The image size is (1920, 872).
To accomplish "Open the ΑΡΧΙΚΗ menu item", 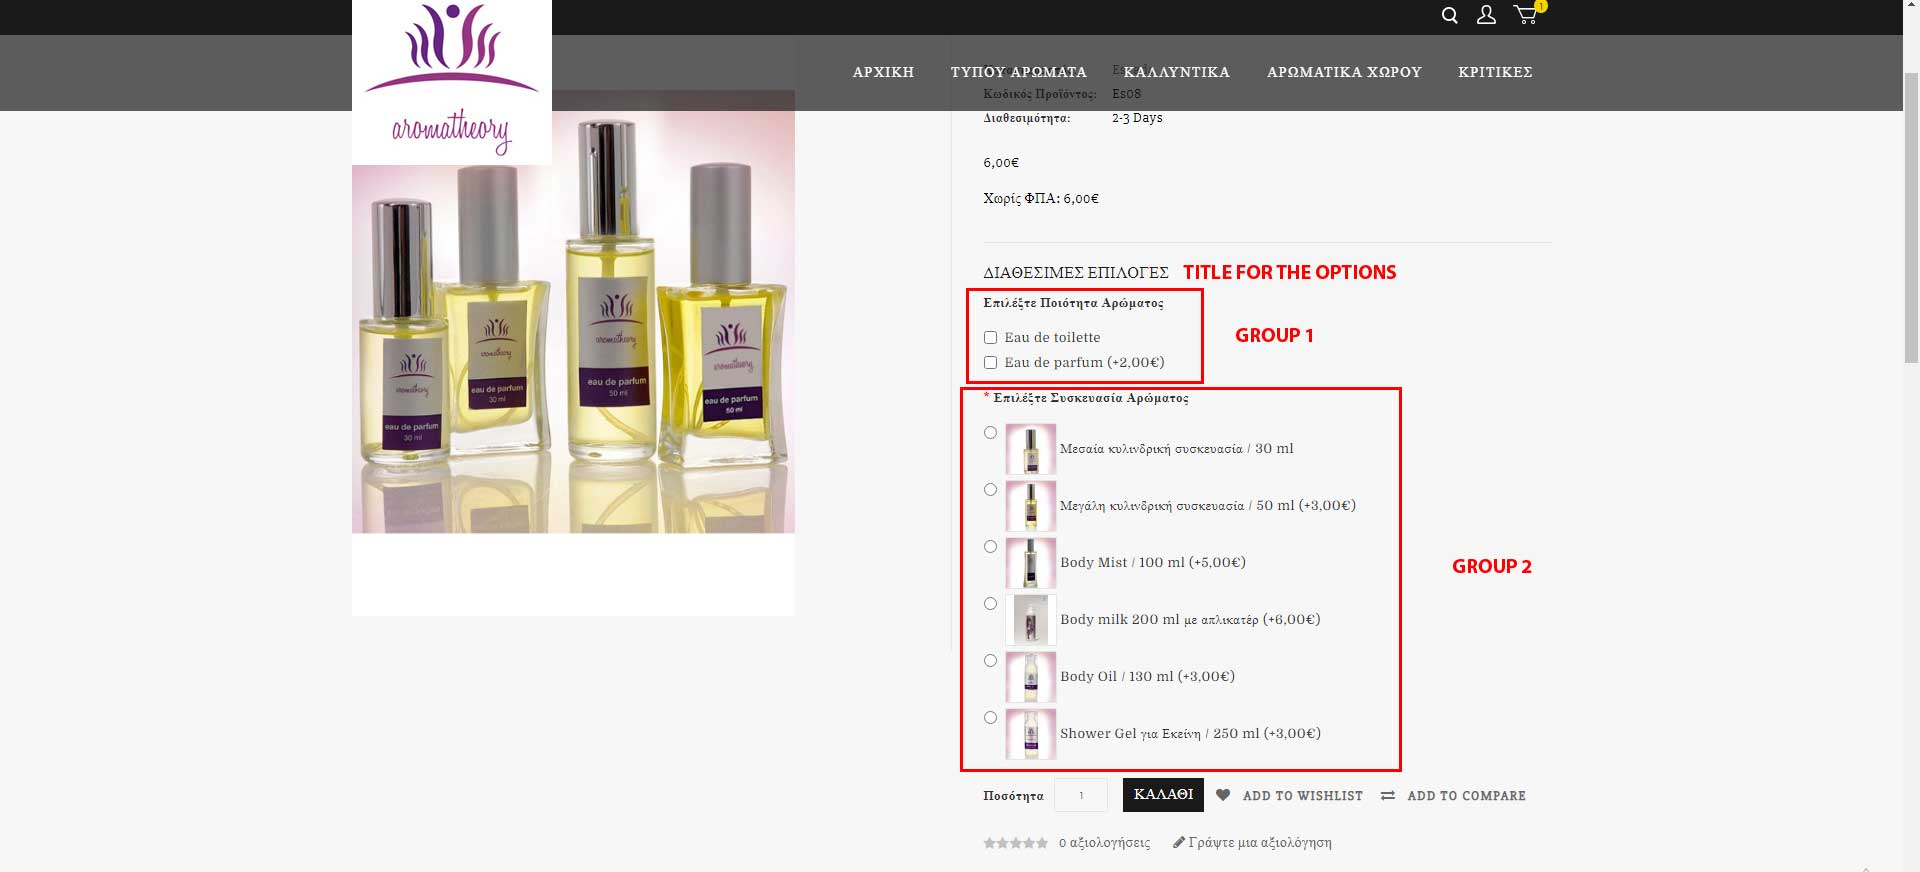I will point(883,72).
